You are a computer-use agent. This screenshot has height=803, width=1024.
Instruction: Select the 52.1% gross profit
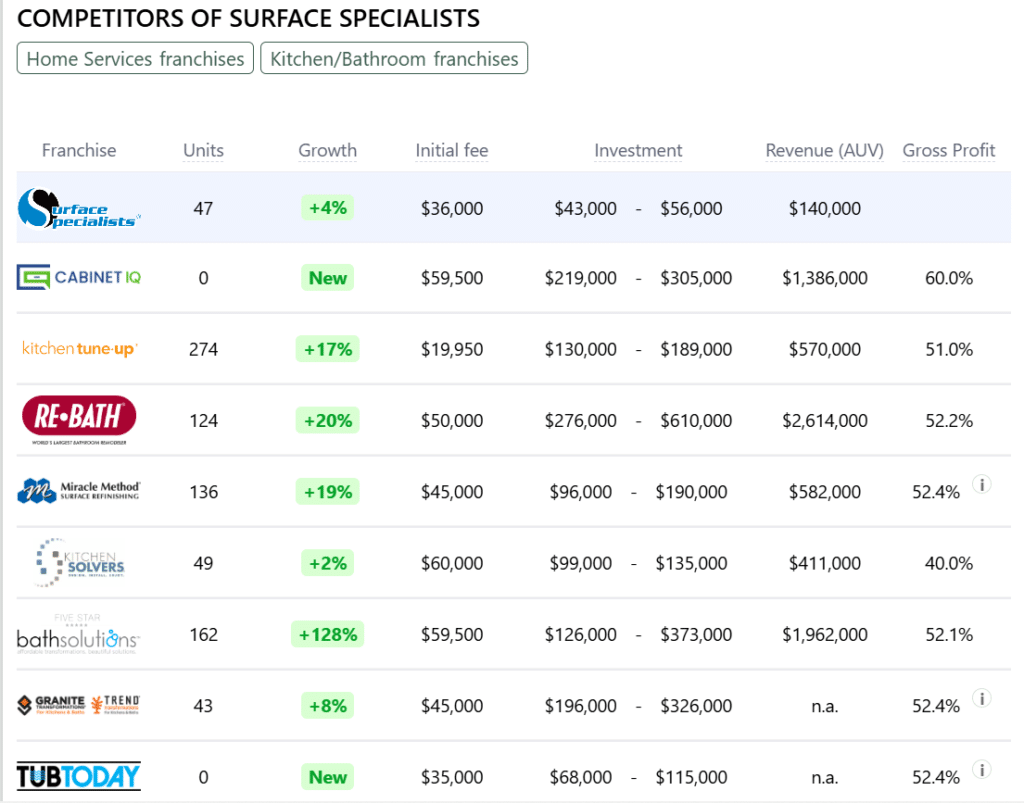pos(948,635)
